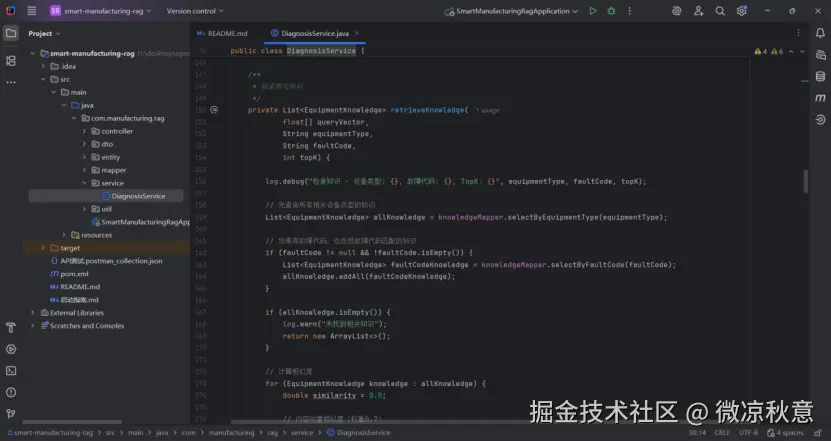Change line separator CRLF in status bar

[x=721, y=433]
